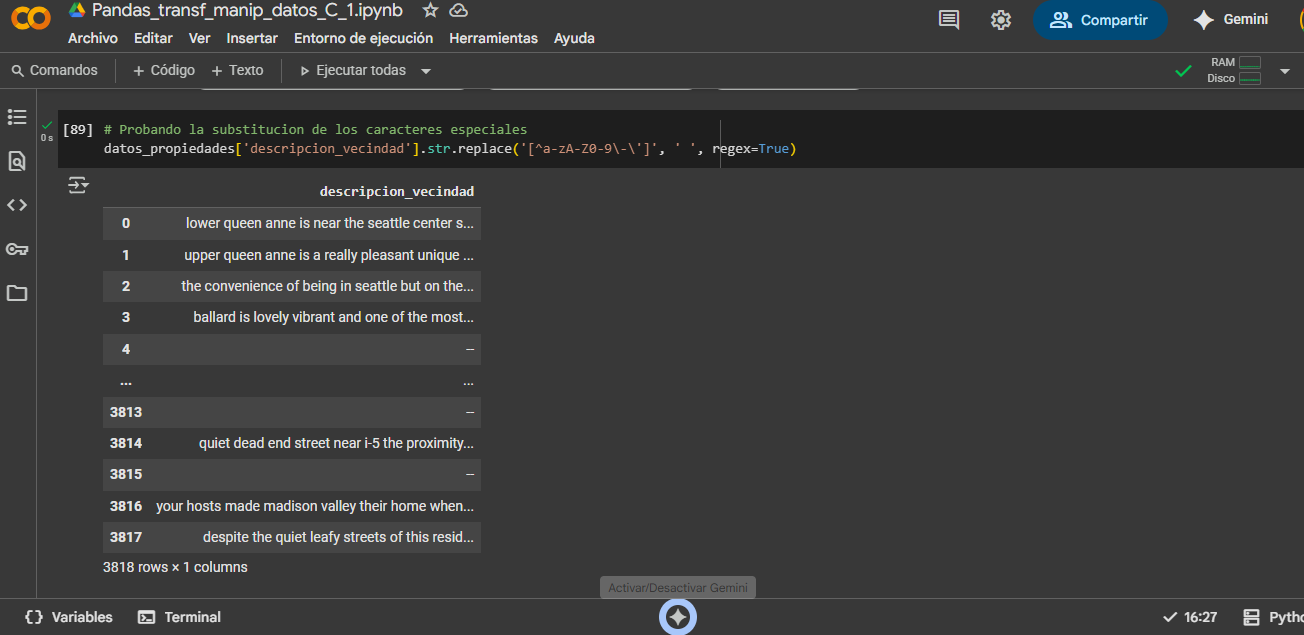Open the code snippets sidebar icon
This screenshot has height=635, width=1304.
click(x=17, y=205)
